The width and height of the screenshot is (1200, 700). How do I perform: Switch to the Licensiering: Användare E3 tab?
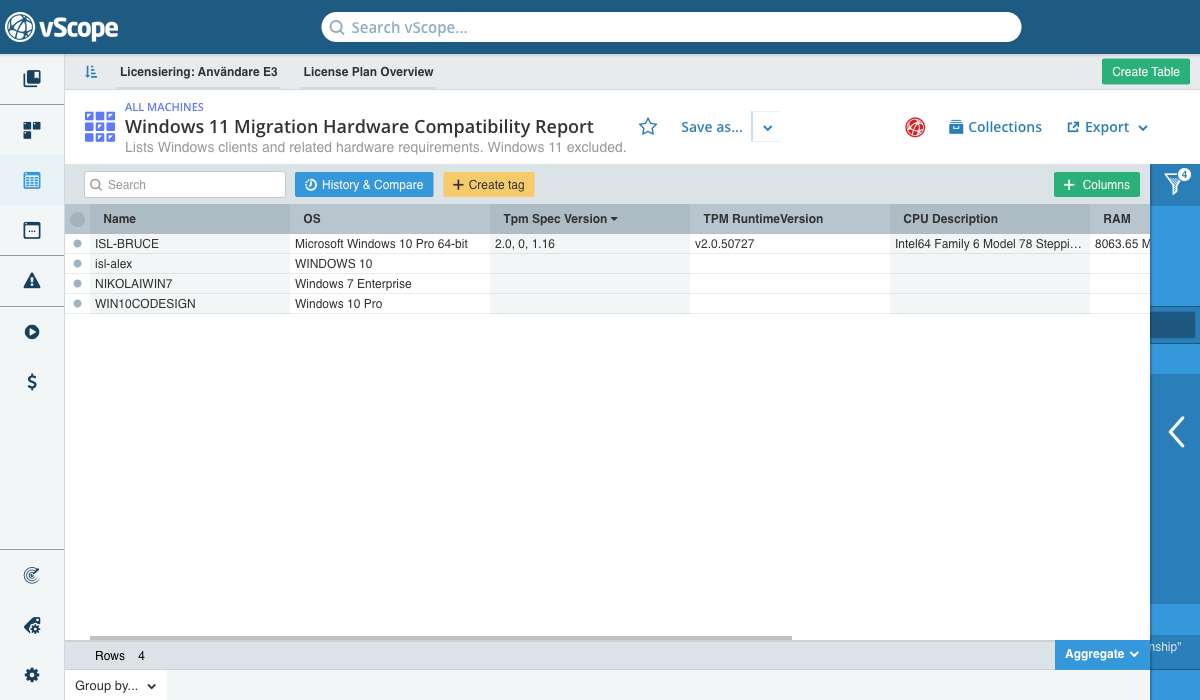199,72
